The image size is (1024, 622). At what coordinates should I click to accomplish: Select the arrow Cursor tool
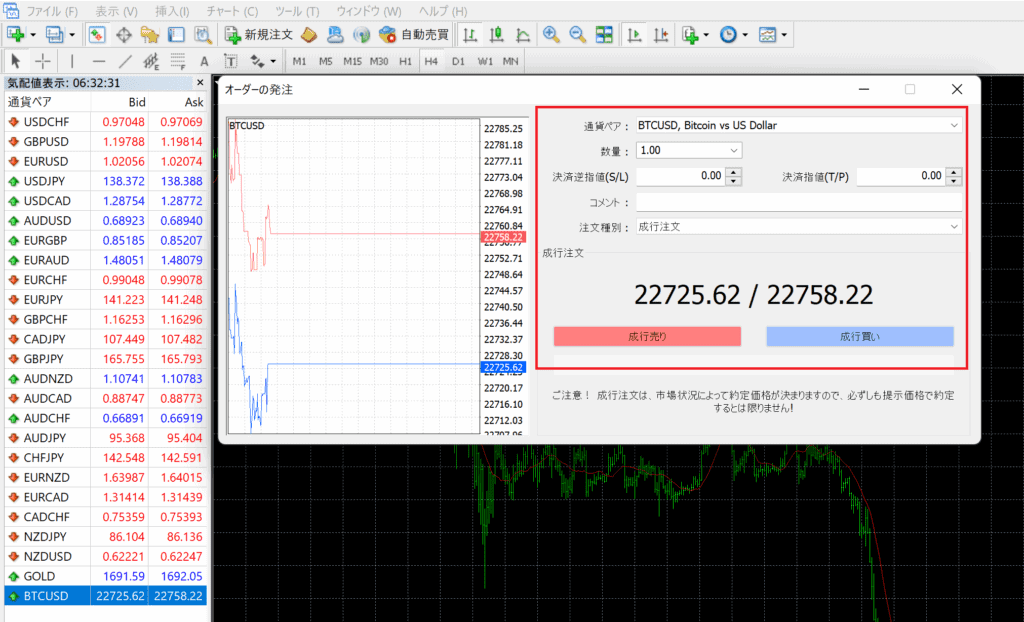click(16, 61)
